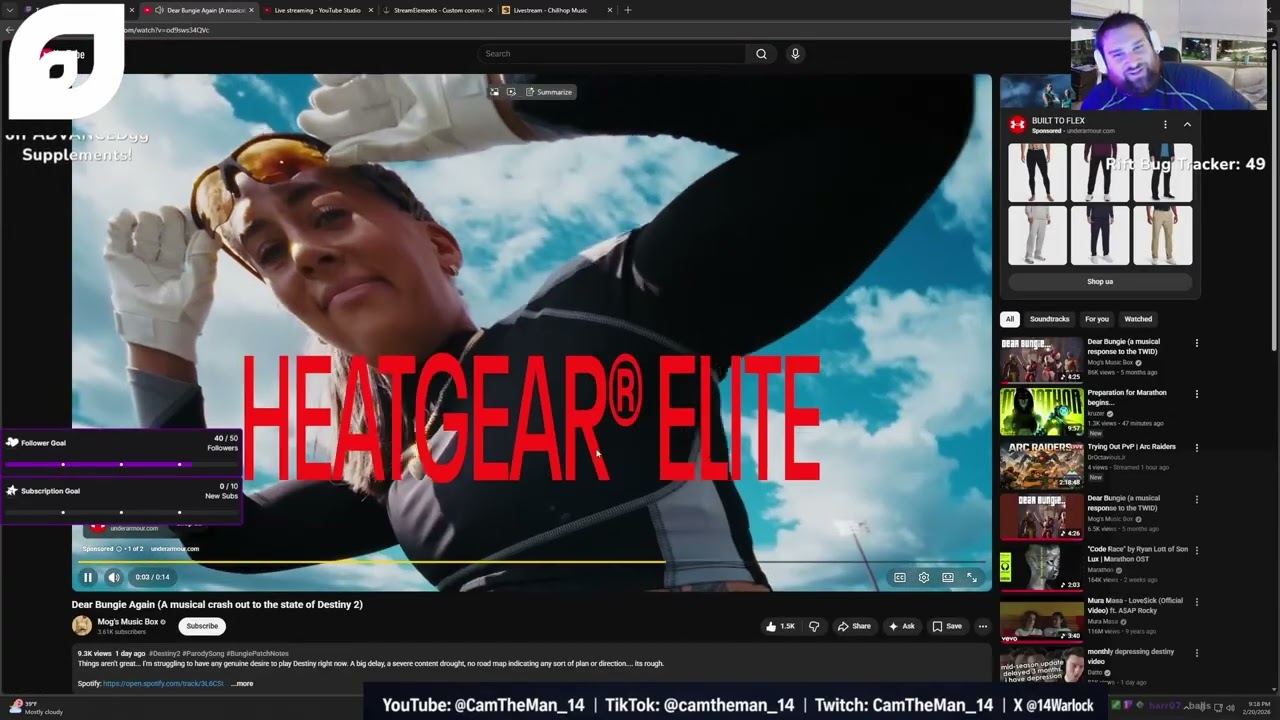Like the video with the thumbs-up button
1280x720 pixels.
pyautogui.click(x=780, y=626)
